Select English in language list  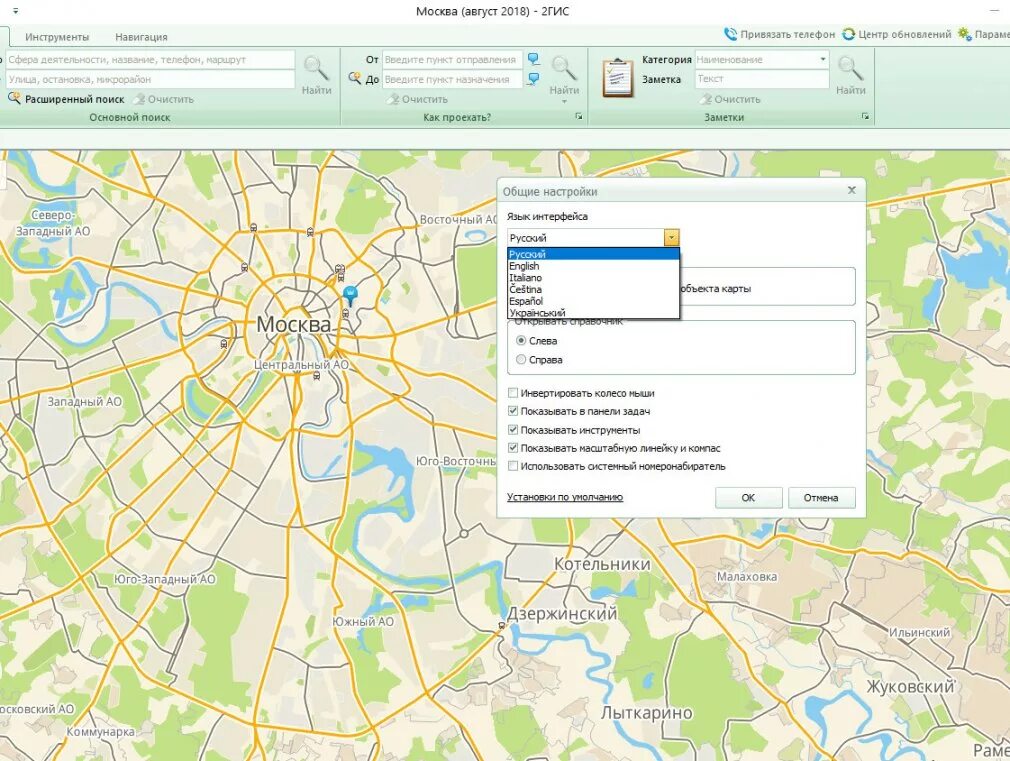coord(593,265)
